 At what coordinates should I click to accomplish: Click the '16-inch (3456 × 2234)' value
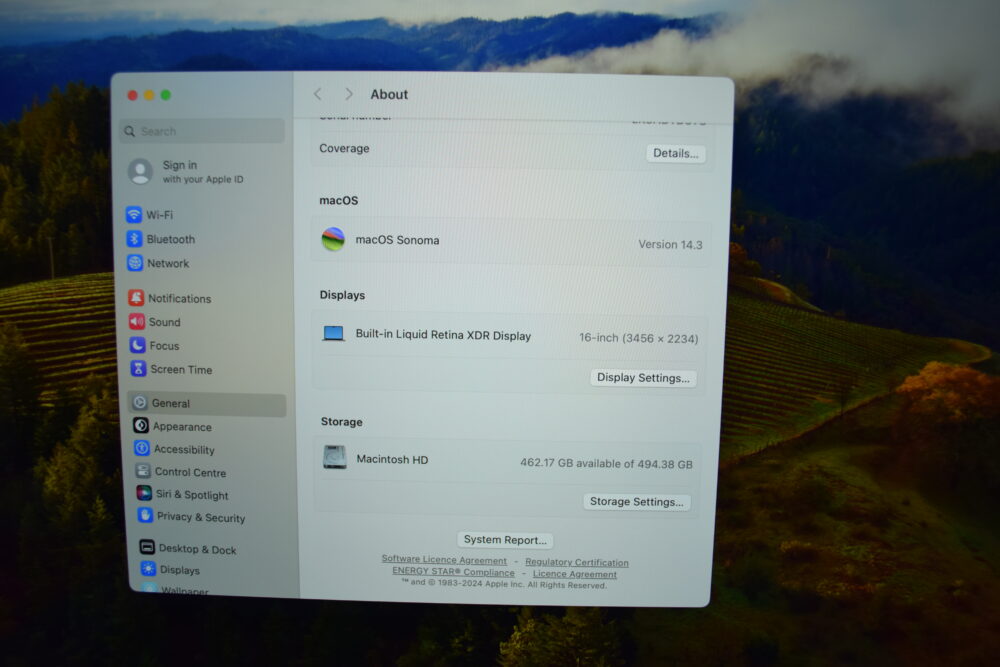point(638,338)
